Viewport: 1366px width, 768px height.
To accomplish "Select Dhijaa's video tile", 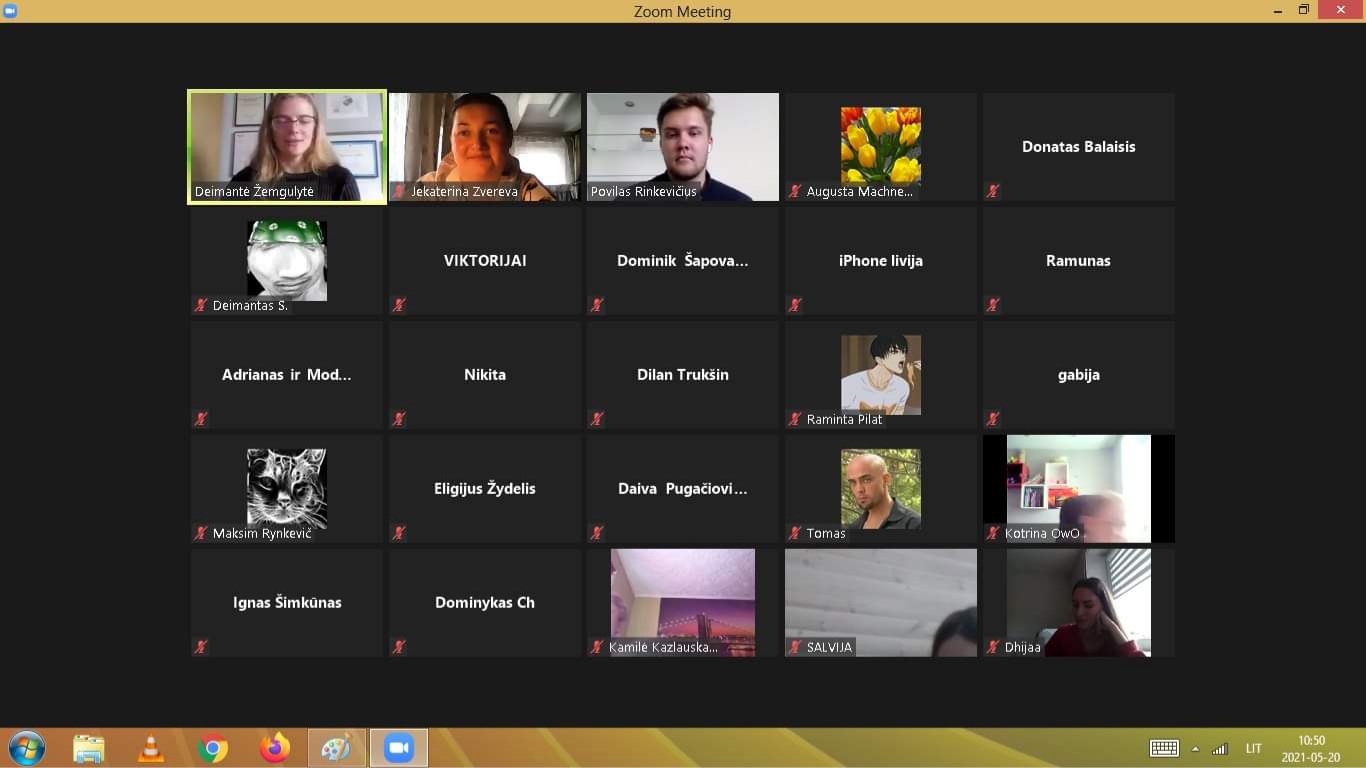I will pyautogui.click(x=1079, y=603).
